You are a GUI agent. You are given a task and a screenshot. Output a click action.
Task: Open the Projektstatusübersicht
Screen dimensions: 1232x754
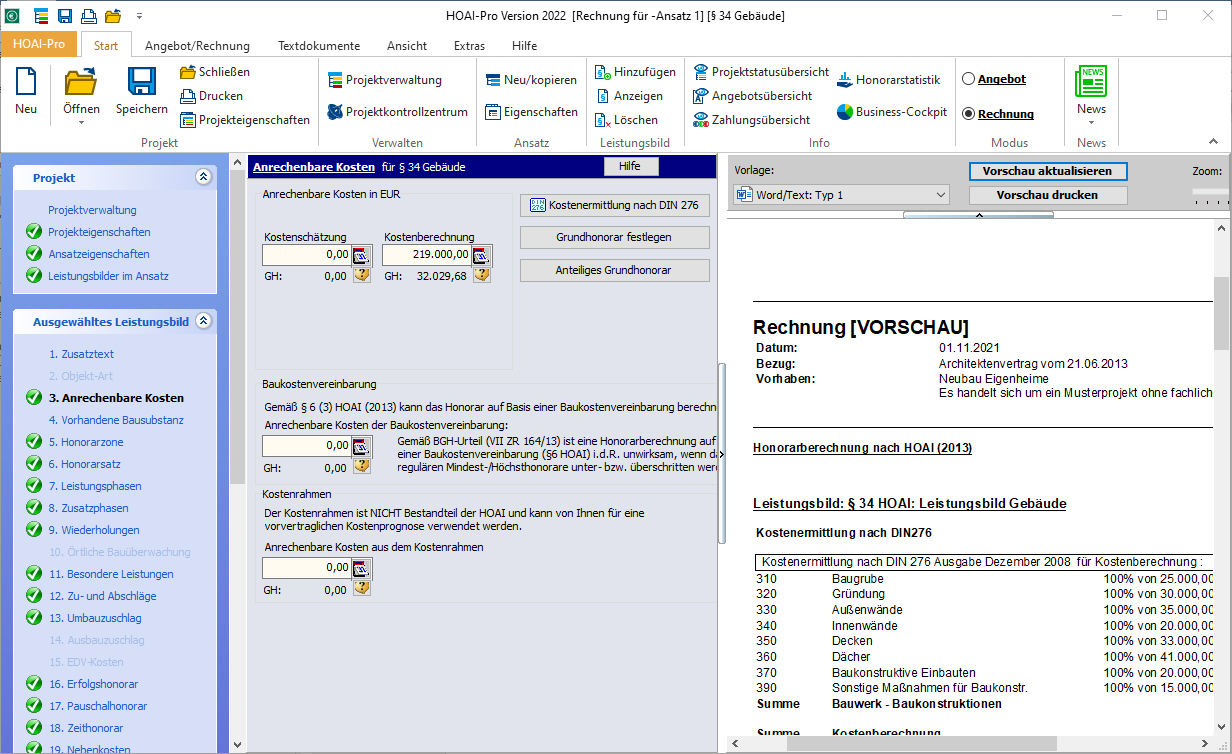click(x=761, y=72)
